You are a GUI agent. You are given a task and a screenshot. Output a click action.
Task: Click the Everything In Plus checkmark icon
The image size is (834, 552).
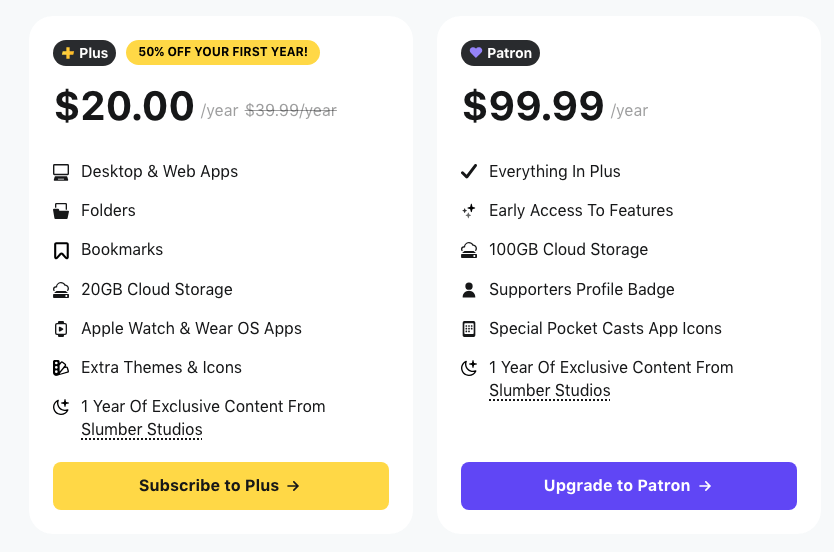pos(468,172)
